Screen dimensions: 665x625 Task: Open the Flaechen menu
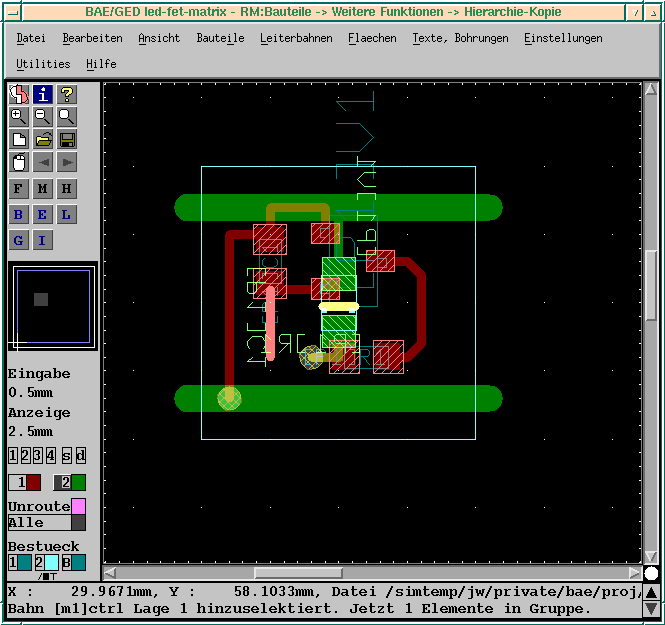[x=372, y=38]
